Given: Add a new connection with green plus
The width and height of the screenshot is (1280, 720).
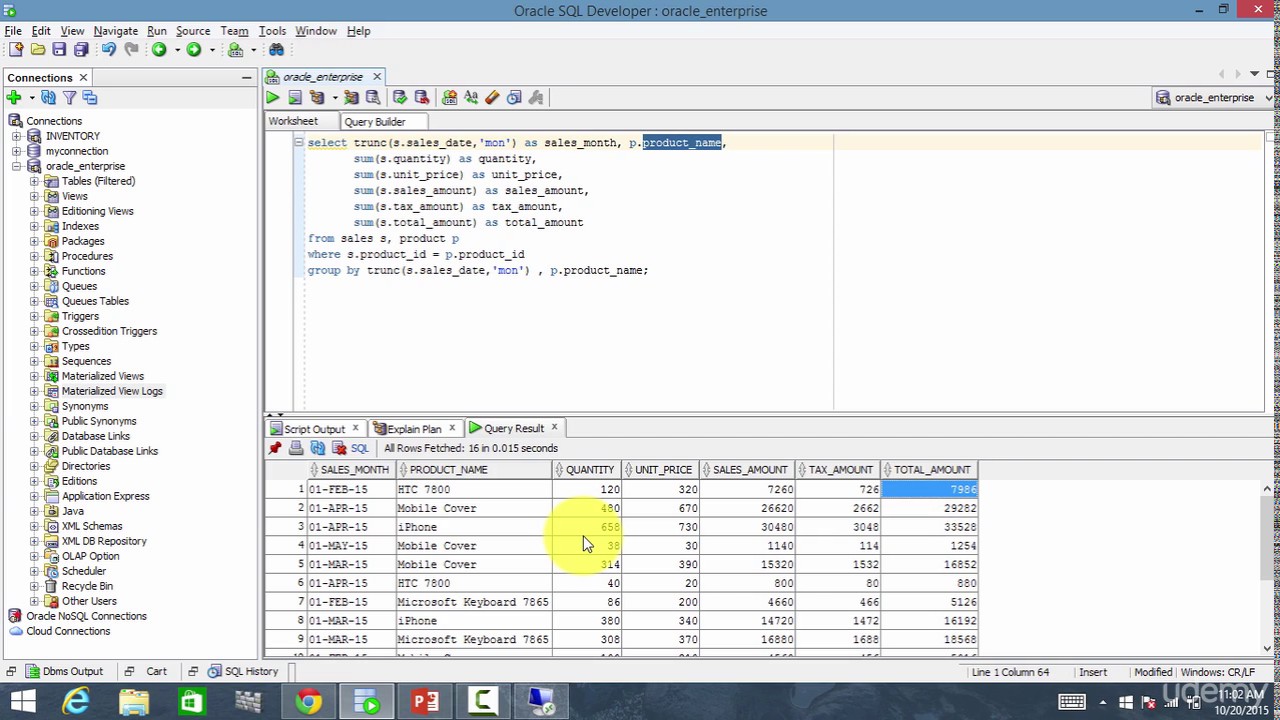Looking at the screenshot, I should 14,97.
